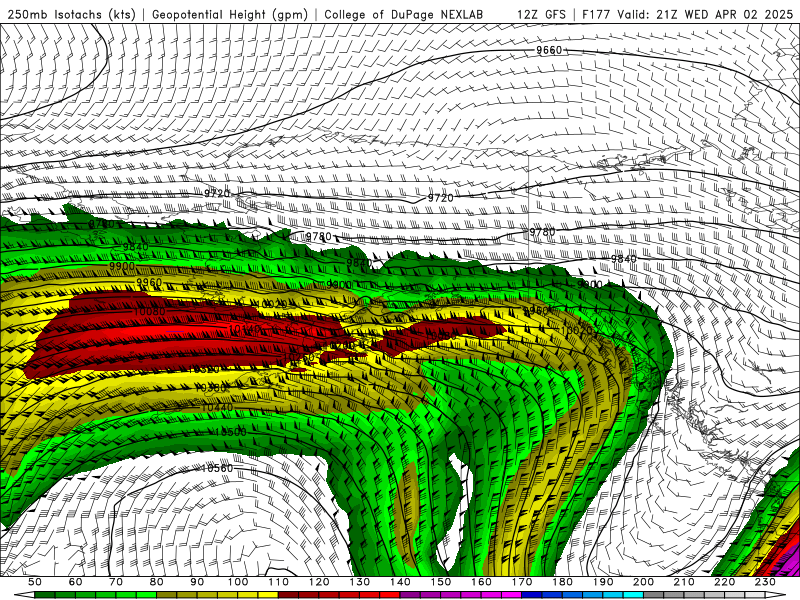
Task: Click the '200' knots color scale label
Action: [643, 582]
